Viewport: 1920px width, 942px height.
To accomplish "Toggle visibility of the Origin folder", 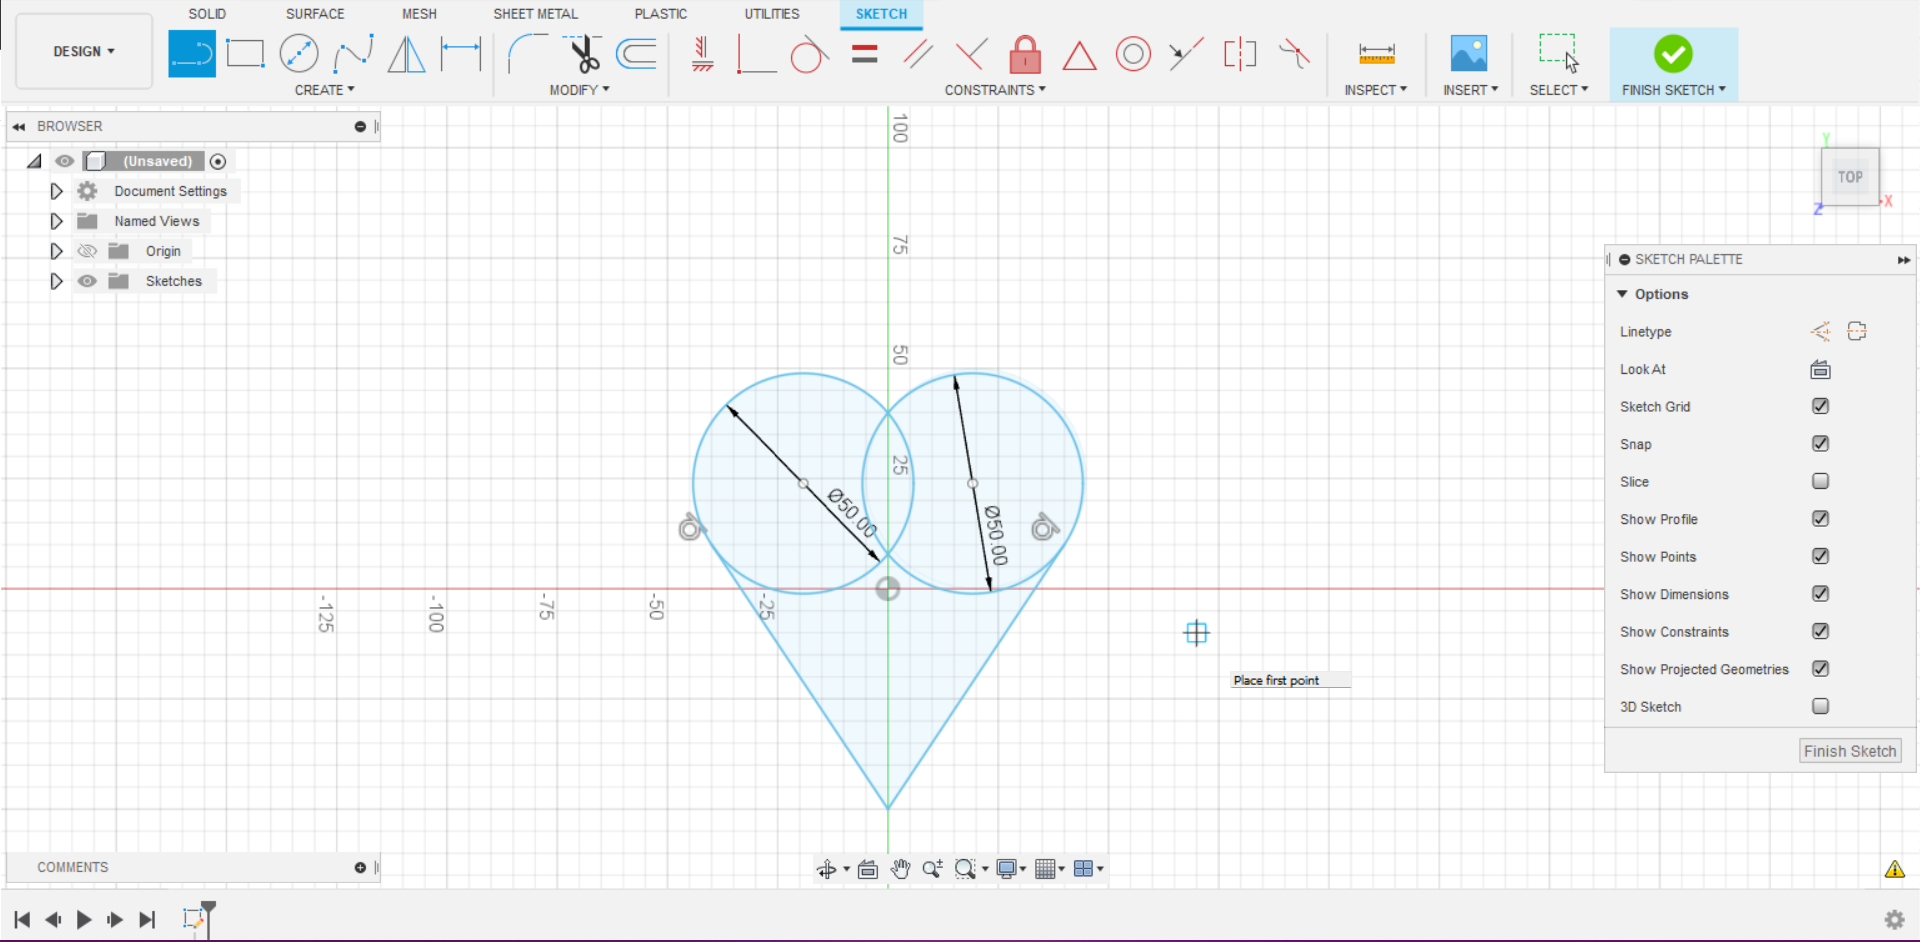I will (87, 251).
